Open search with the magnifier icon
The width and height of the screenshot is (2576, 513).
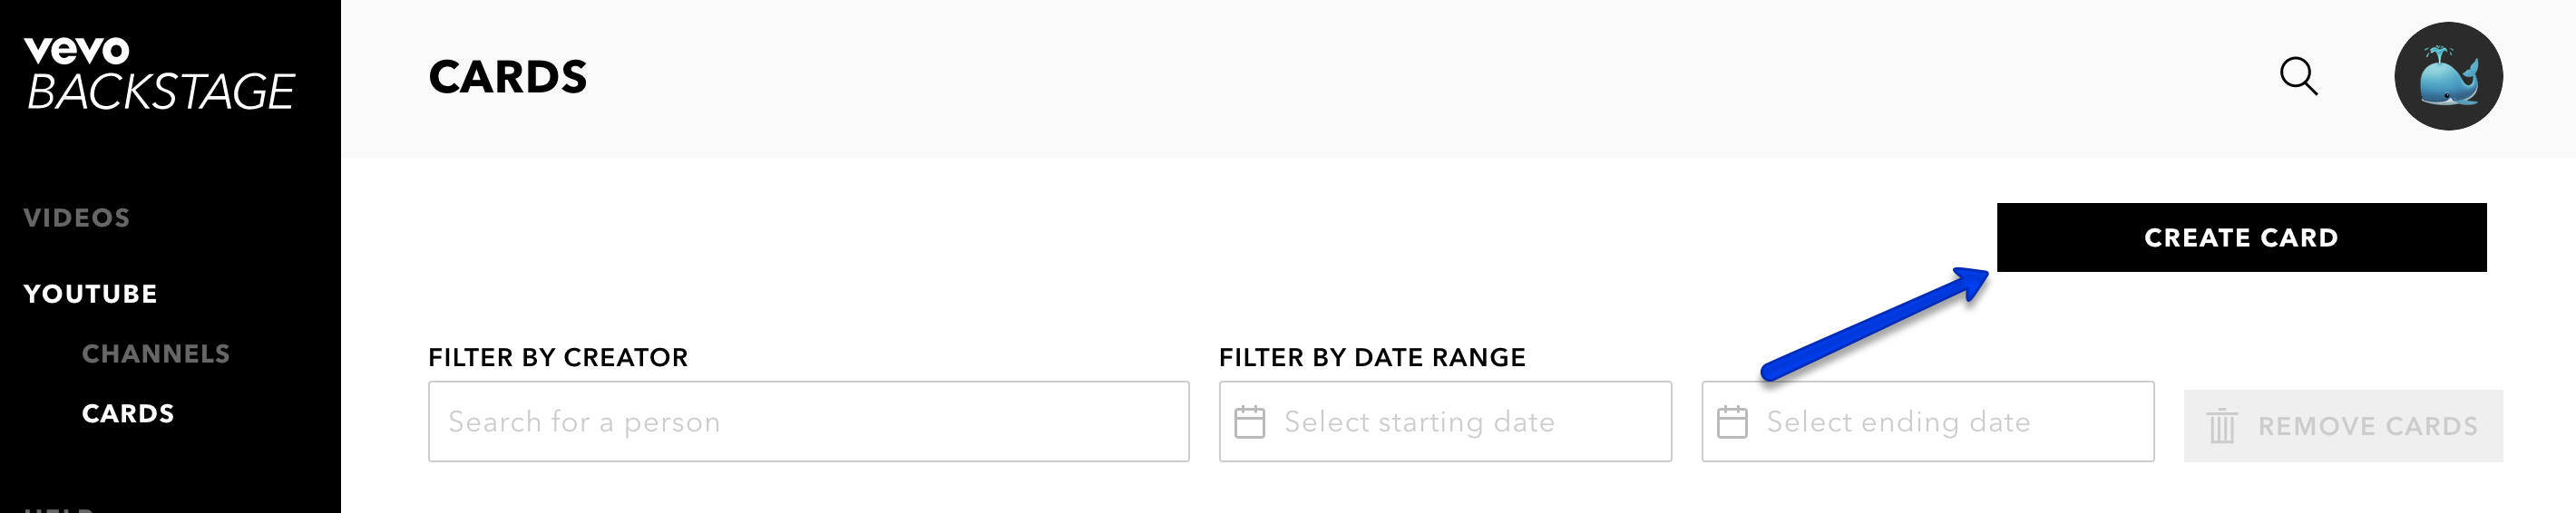click(2298, 76)
